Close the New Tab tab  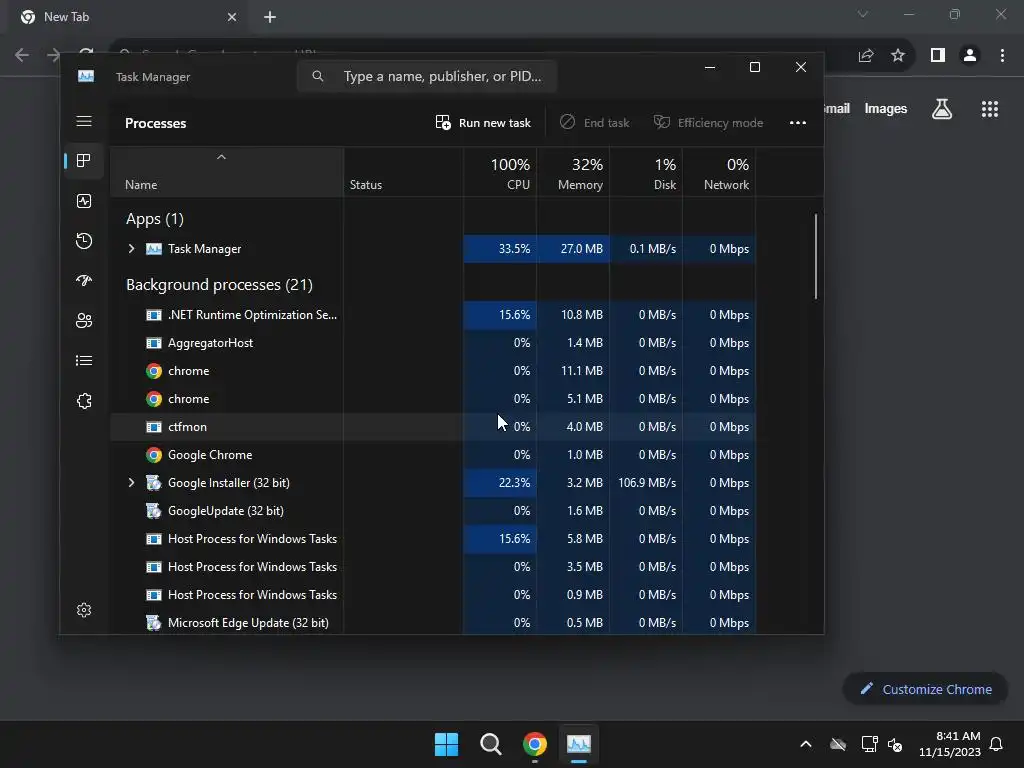pos(232,17)
